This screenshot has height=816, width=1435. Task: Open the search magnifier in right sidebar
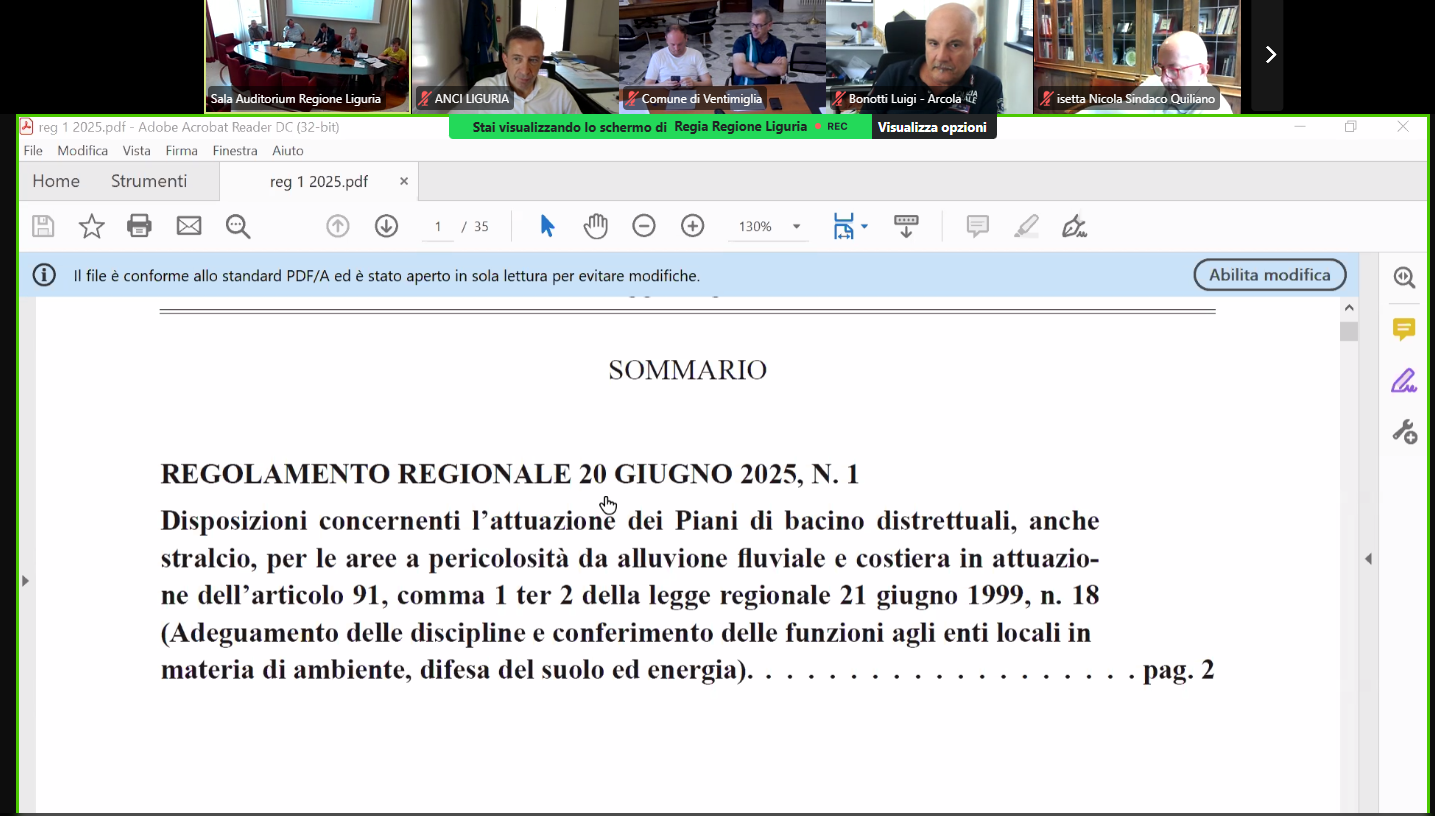point(1404,278)
